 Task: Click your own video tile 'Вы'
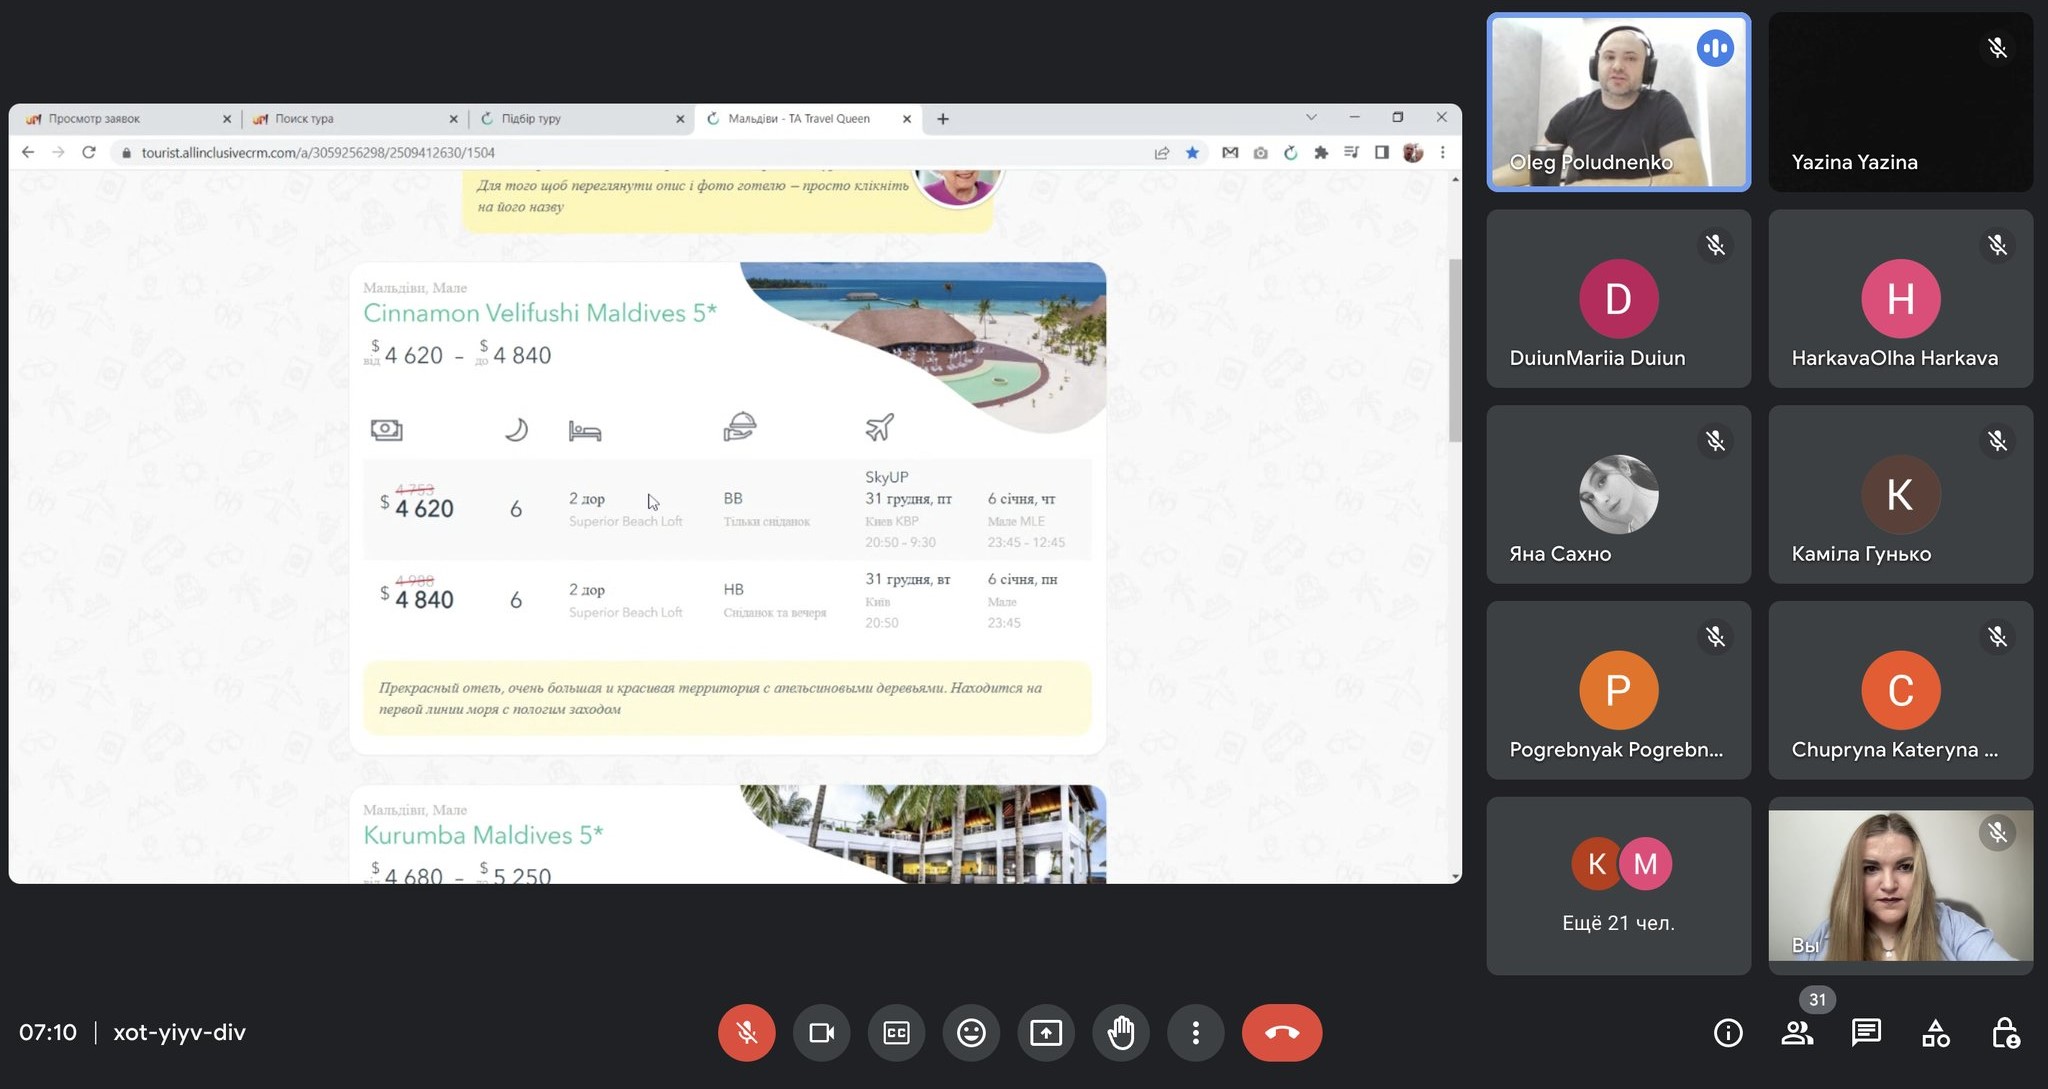pos(1900,886)
